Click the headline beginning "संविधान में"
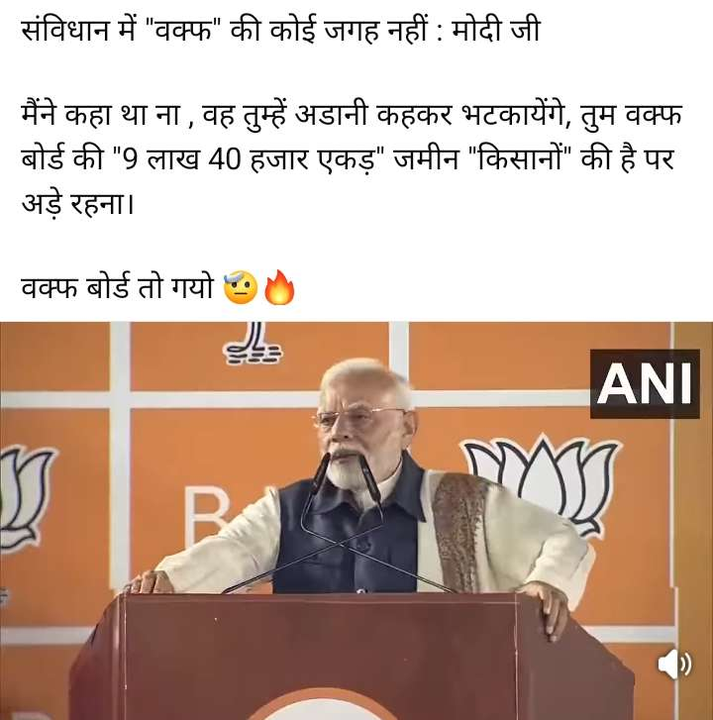The height and width of the screenshot is (720, 713). 281,31
